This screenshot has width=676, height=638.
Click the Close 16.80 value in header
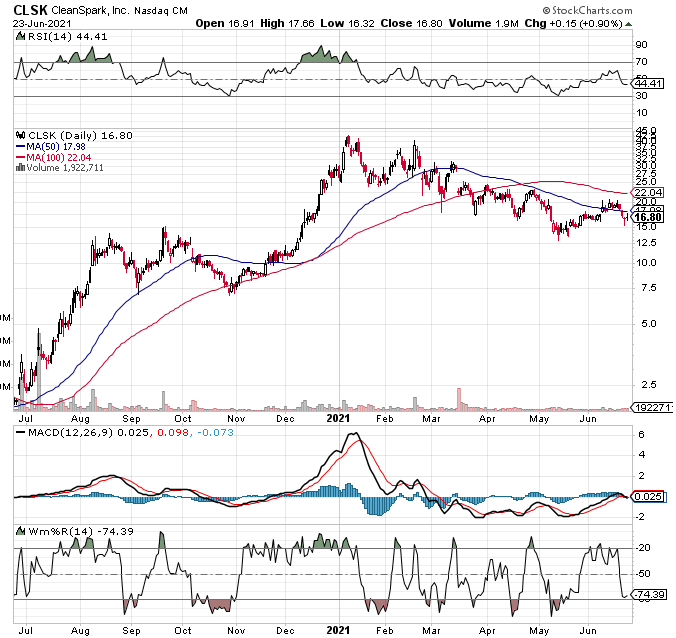pos(411,23)
